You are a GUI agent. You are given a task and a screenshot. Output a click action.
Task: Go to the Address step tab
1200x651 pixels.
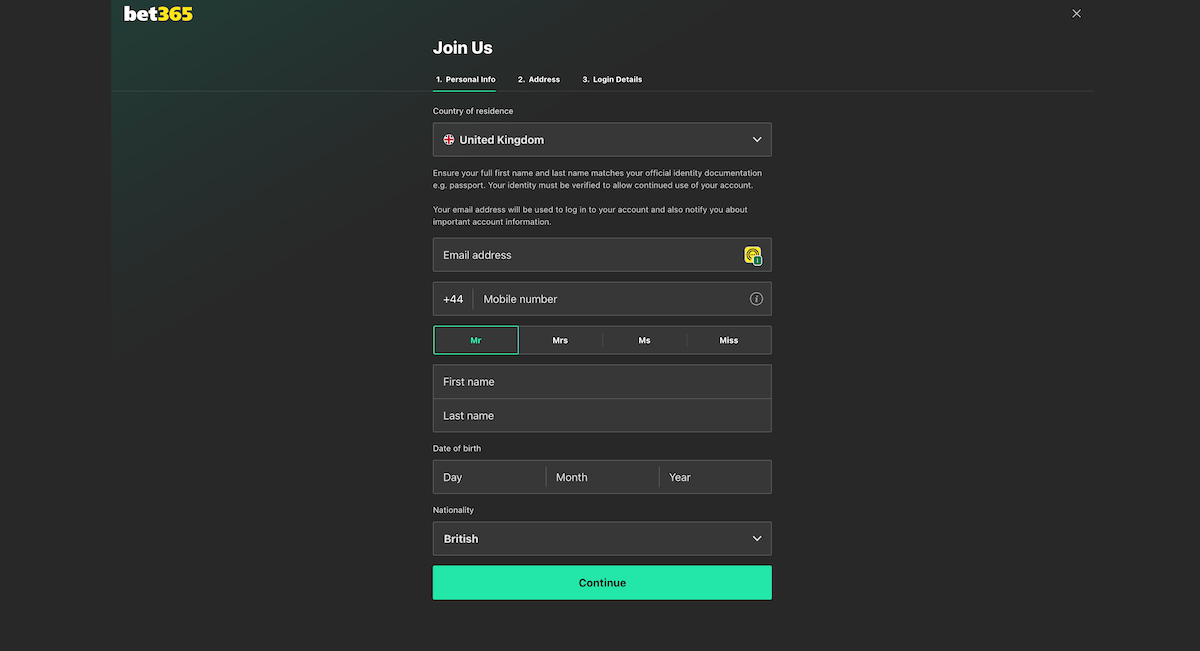coord(539,79)
